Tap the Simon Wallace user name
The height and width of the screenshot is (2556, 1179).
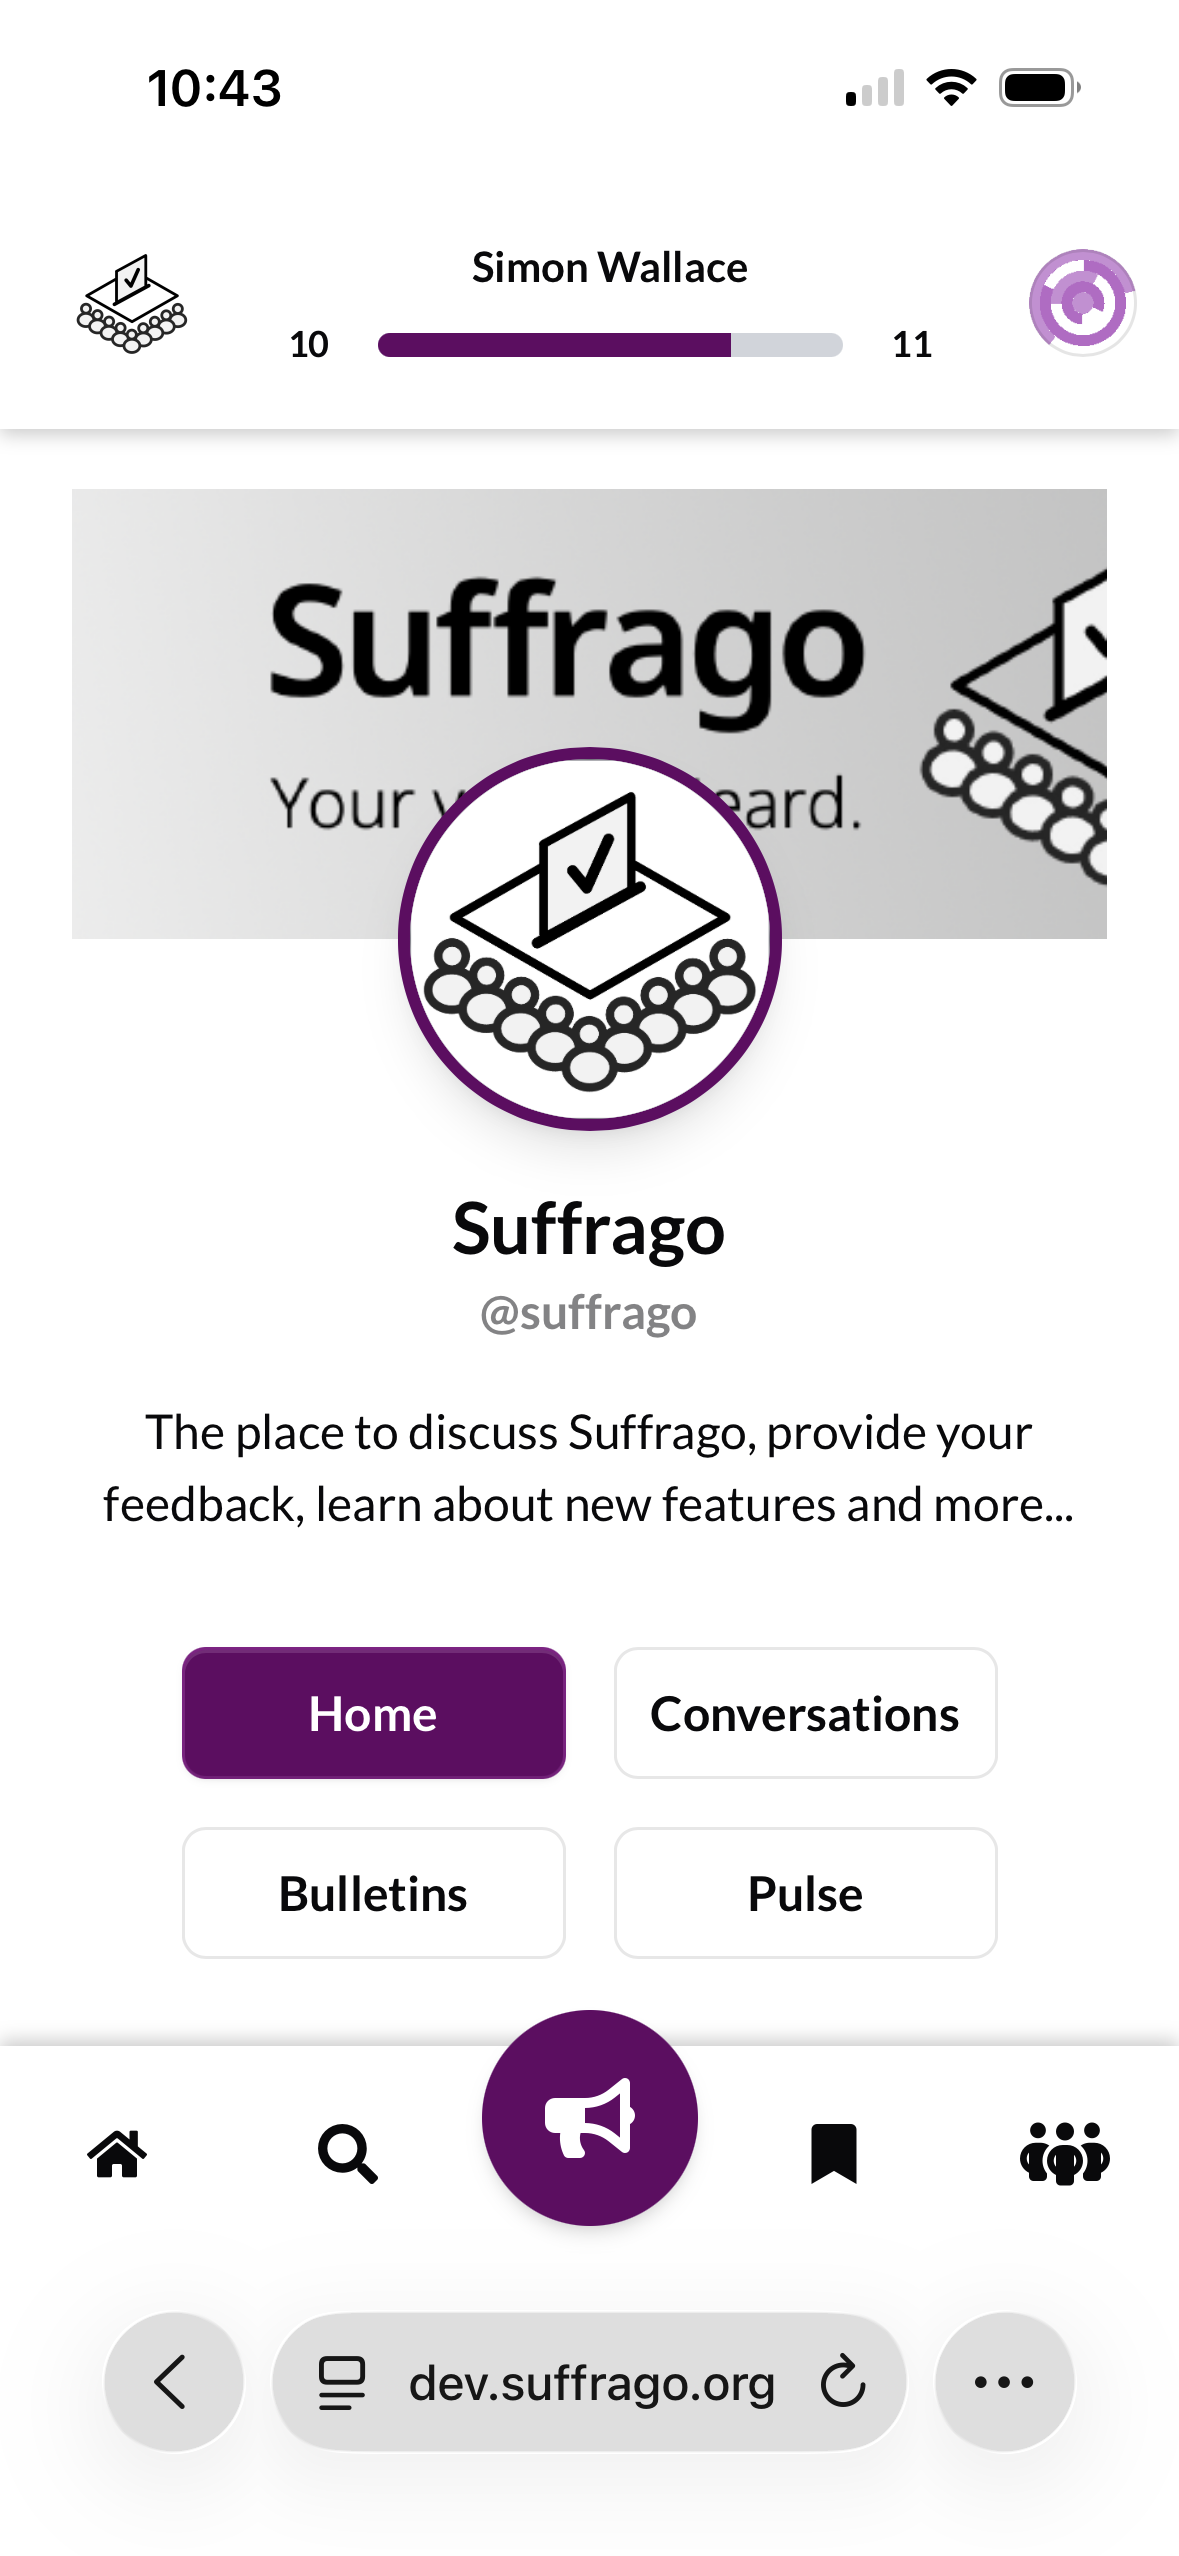pyautogui.click(x=610, y=268)
